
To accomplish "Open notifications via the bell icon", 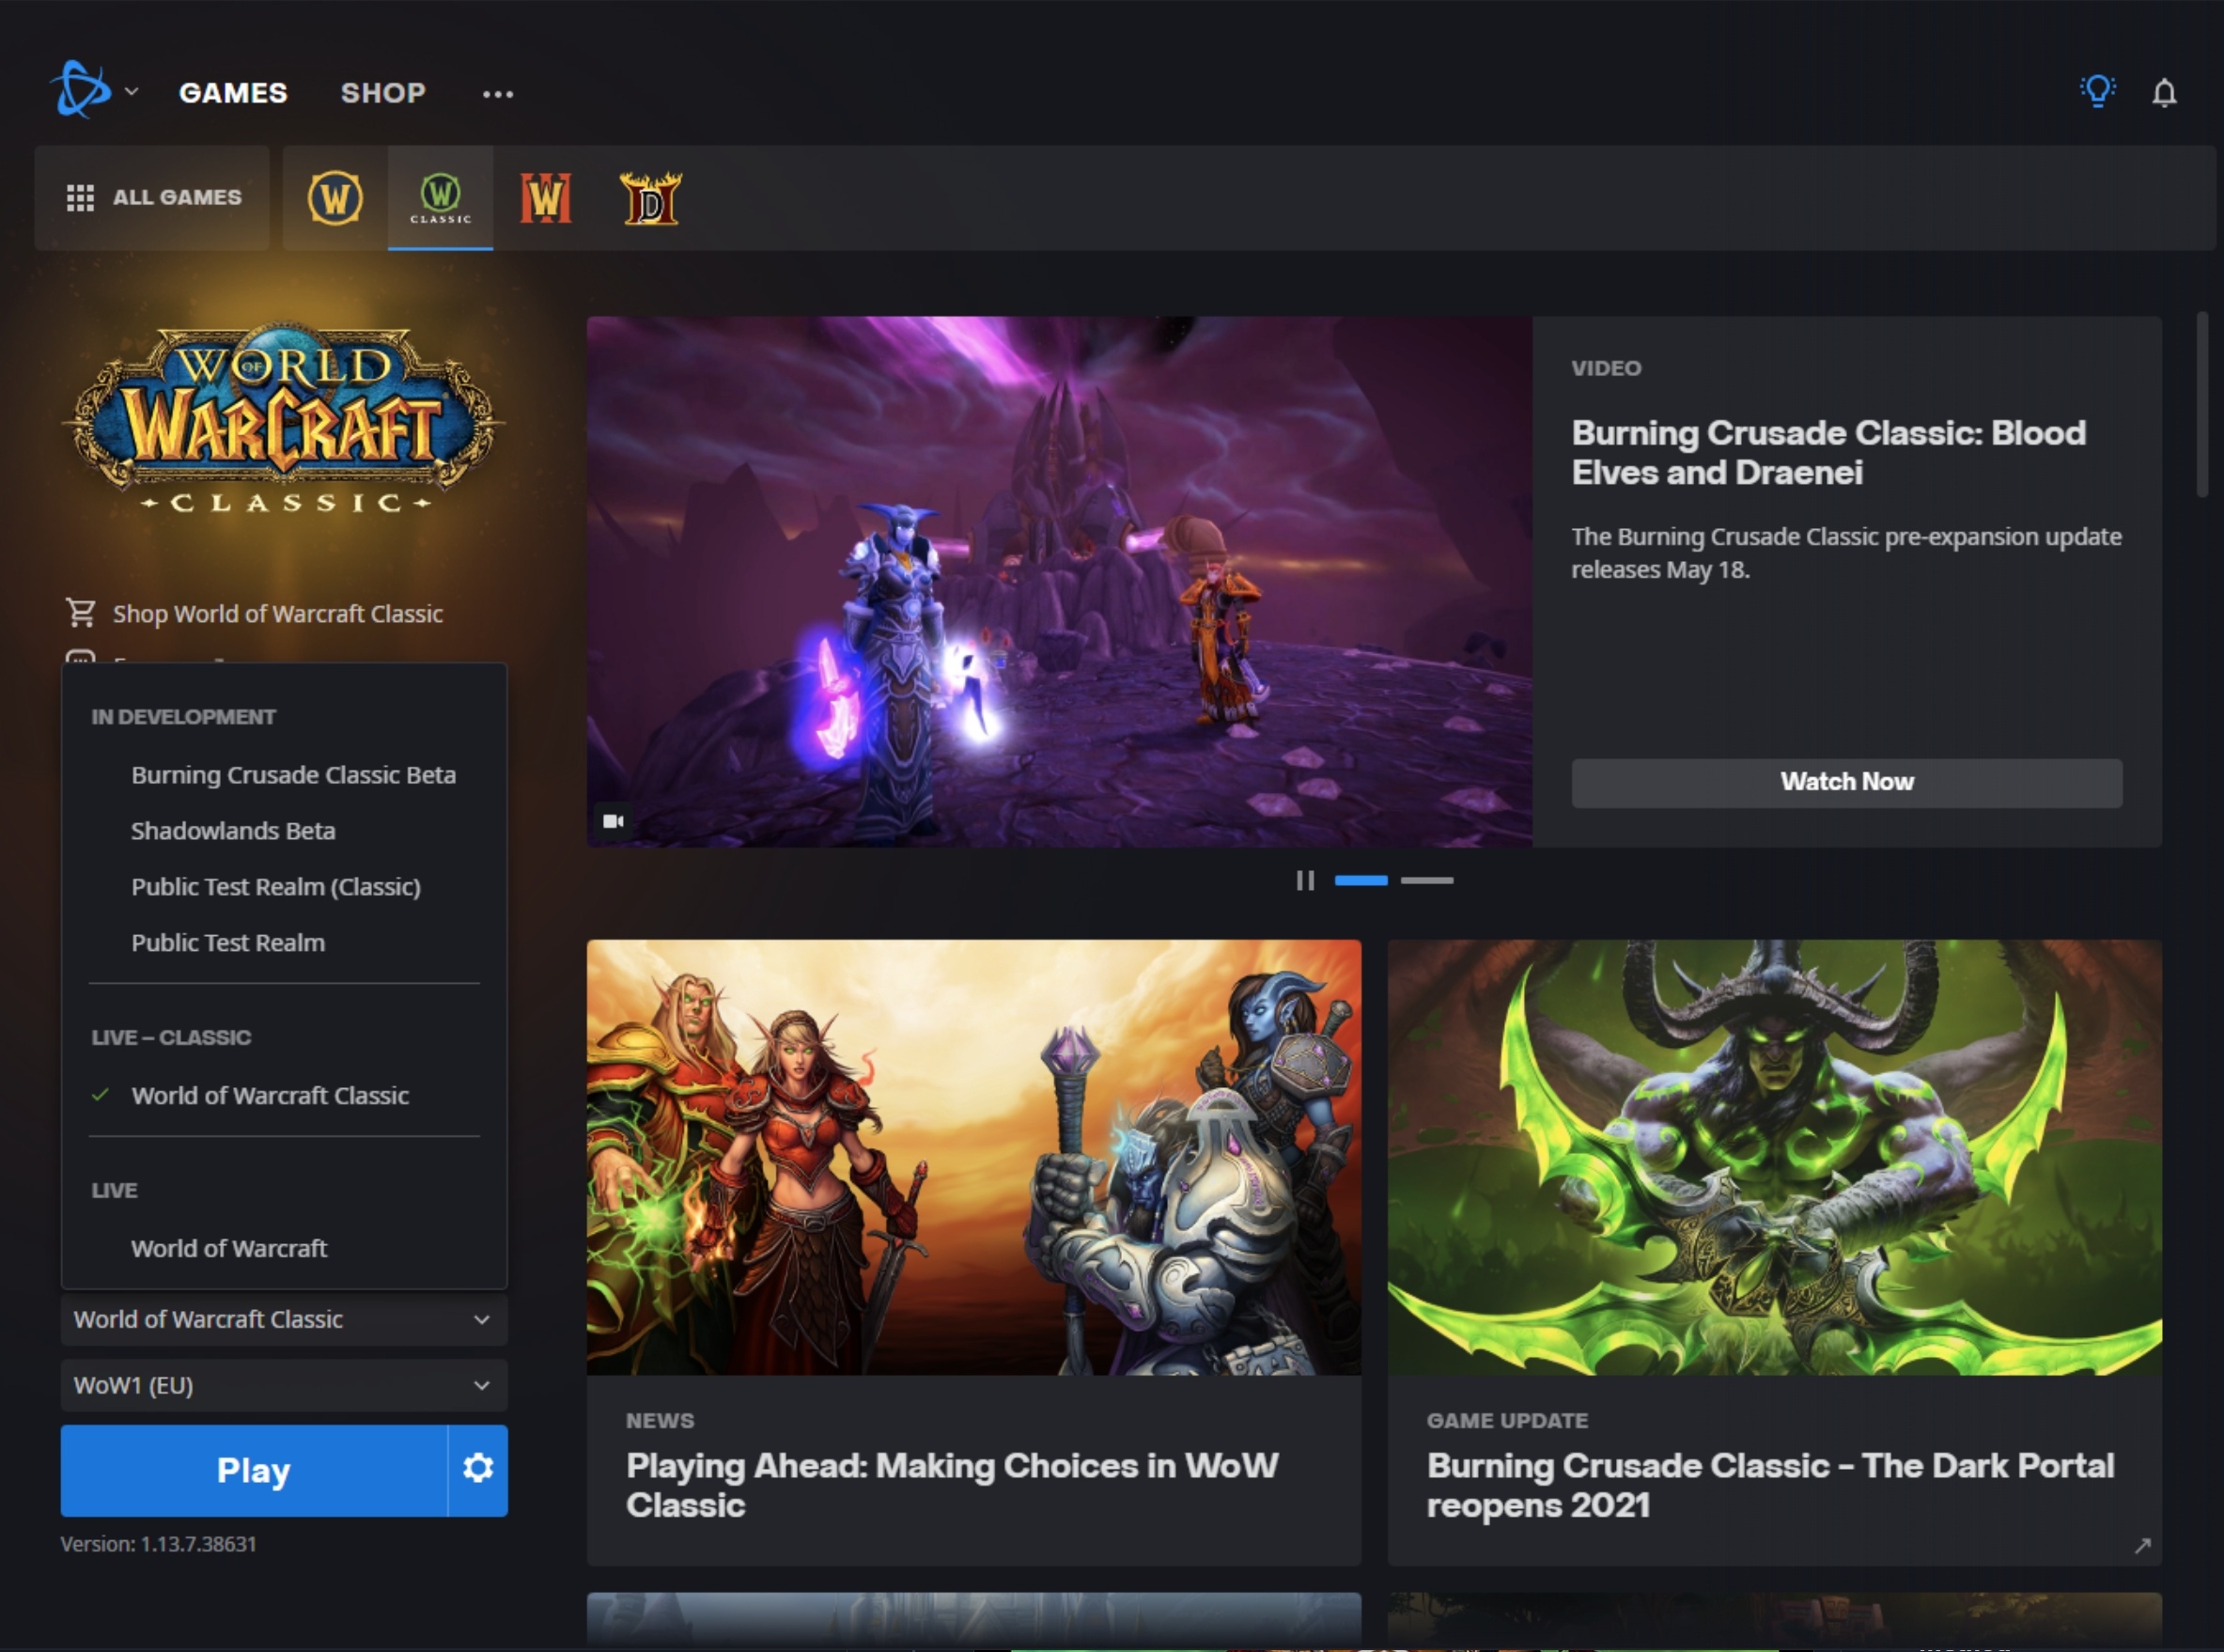I will click(2164, 92).
